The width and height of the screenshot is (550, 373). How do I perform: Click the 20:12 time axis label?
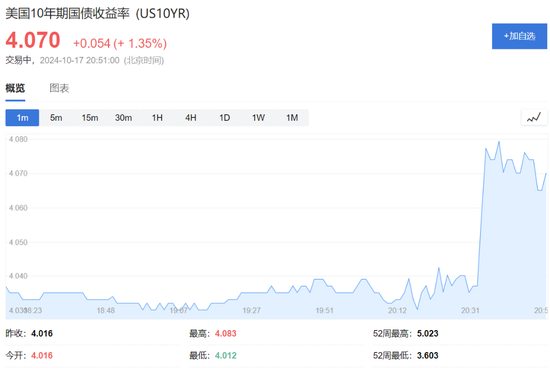tap(397, 311)
